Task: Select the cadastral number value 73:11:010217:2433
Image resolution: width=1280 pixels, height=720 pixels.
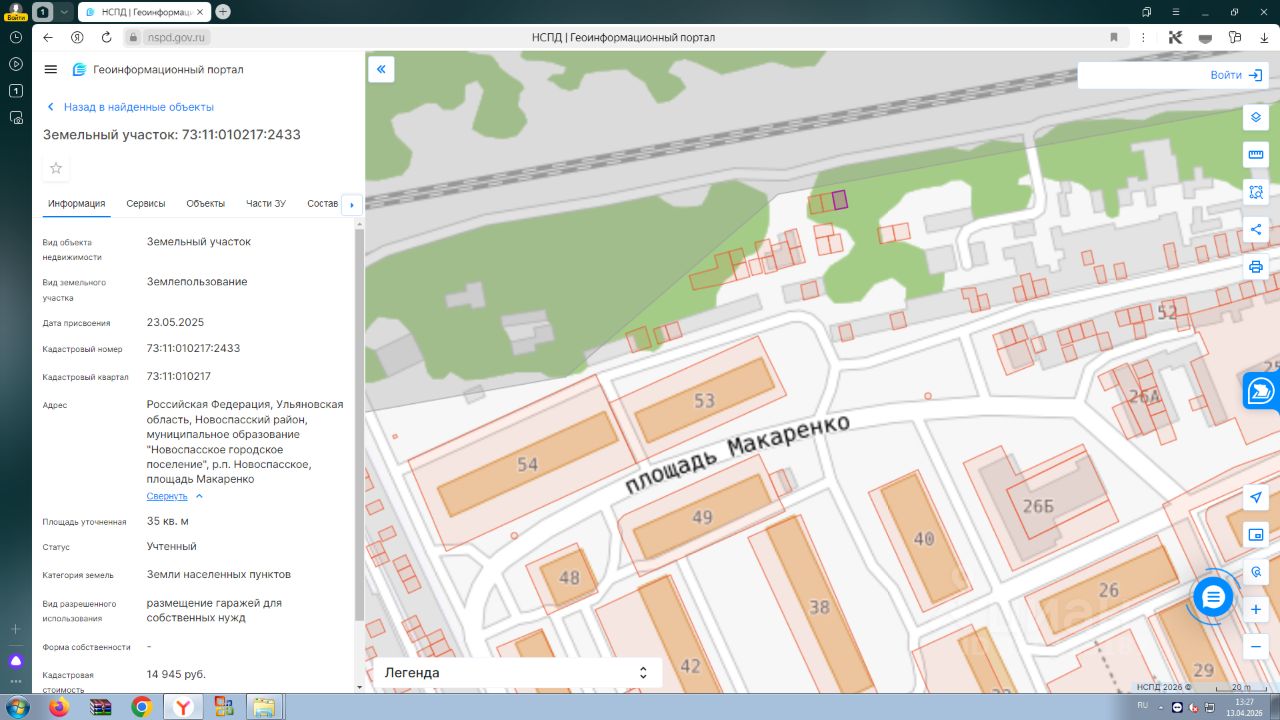Action: [193, 348]
